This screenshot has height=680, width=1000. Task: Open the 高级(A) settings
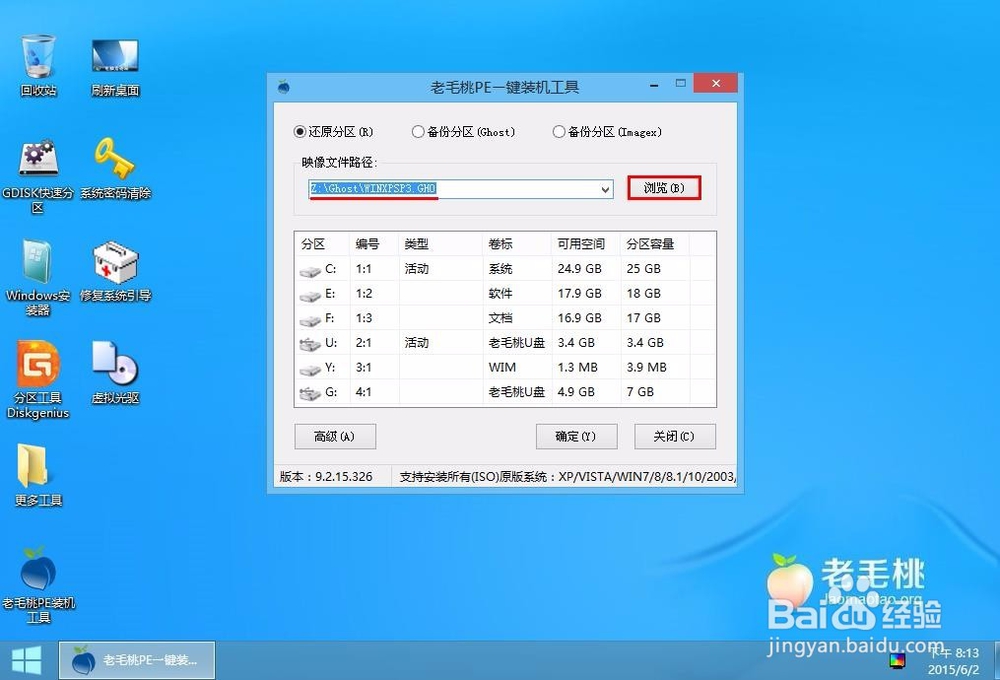(x=334, y=436)
